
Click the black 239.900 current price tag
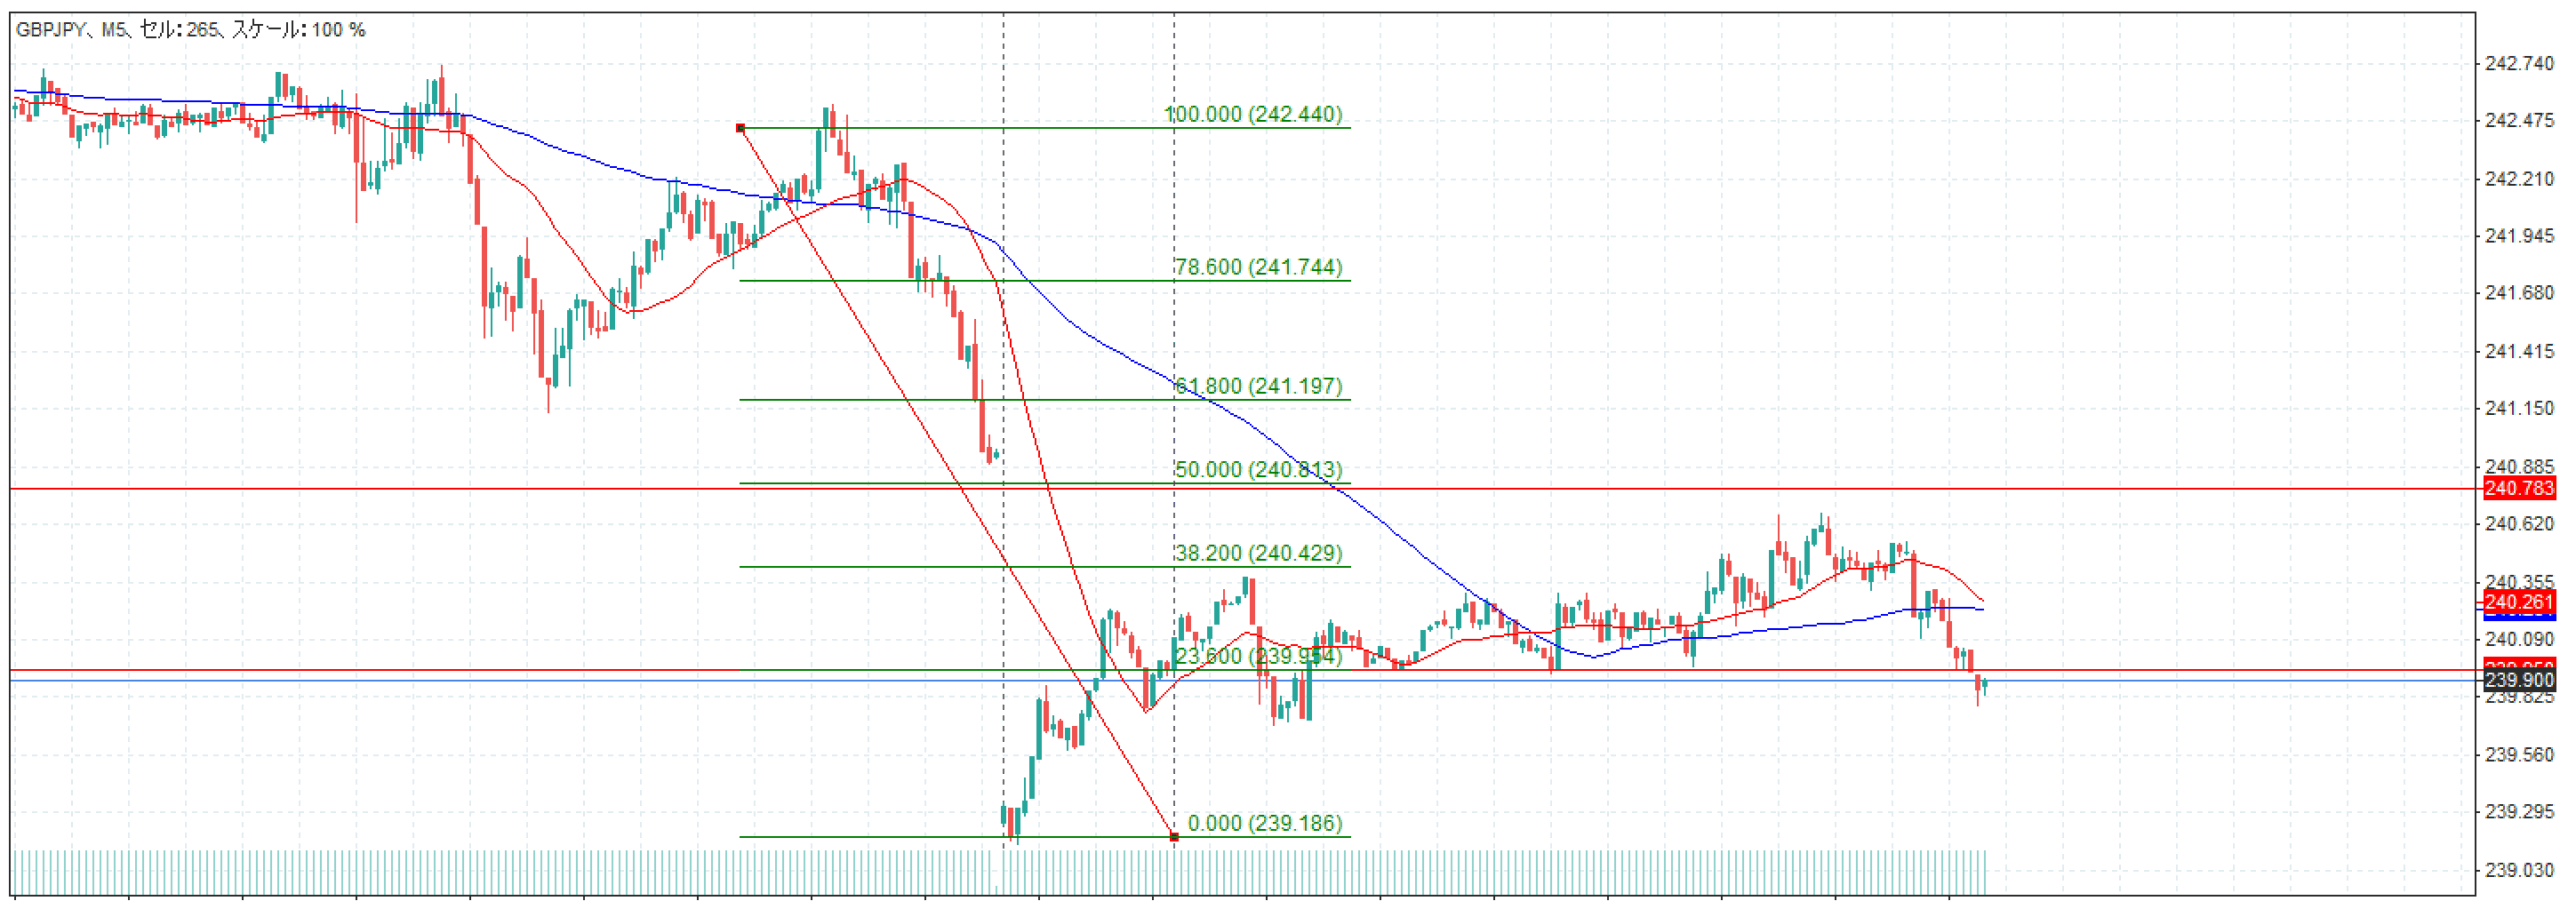point(2517,680)
